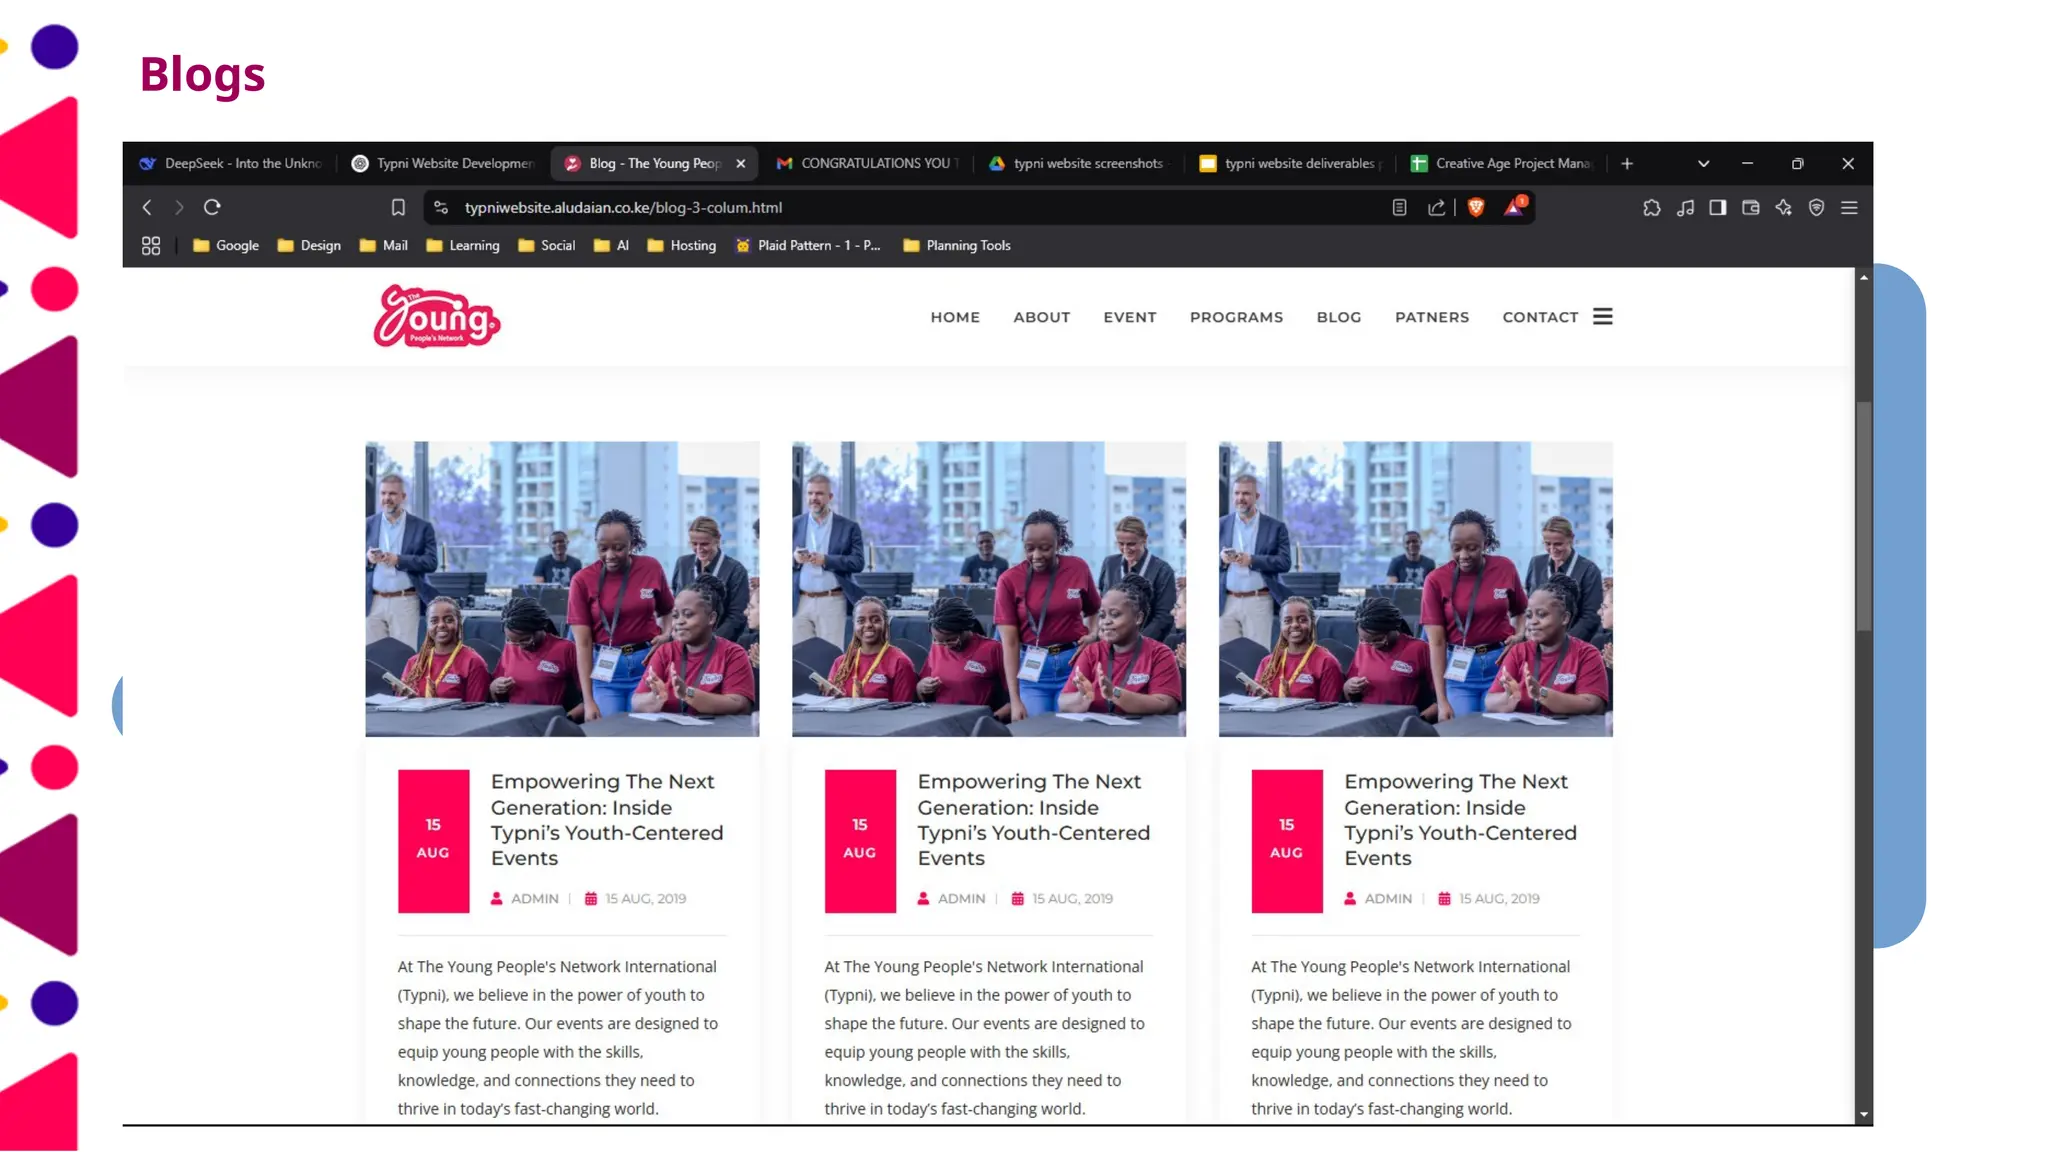Open the Design bookmarks folder
The image size is (2048, 1152).
click(x=309, y=245)
